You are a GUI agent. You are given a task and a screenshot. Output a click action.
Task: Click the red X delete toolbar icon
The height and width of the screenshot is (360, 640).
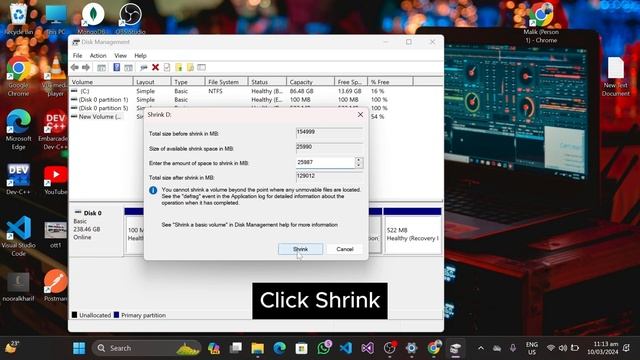pyautogui.click(x=156, y=67)
